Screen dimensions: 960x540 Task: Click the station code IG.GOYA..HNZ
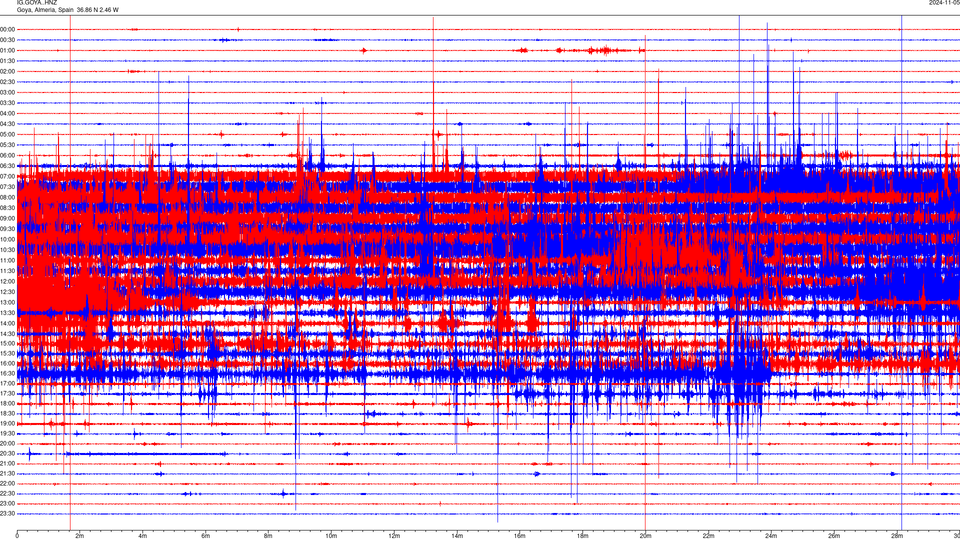pyautogui.click(x=37, y=2)
